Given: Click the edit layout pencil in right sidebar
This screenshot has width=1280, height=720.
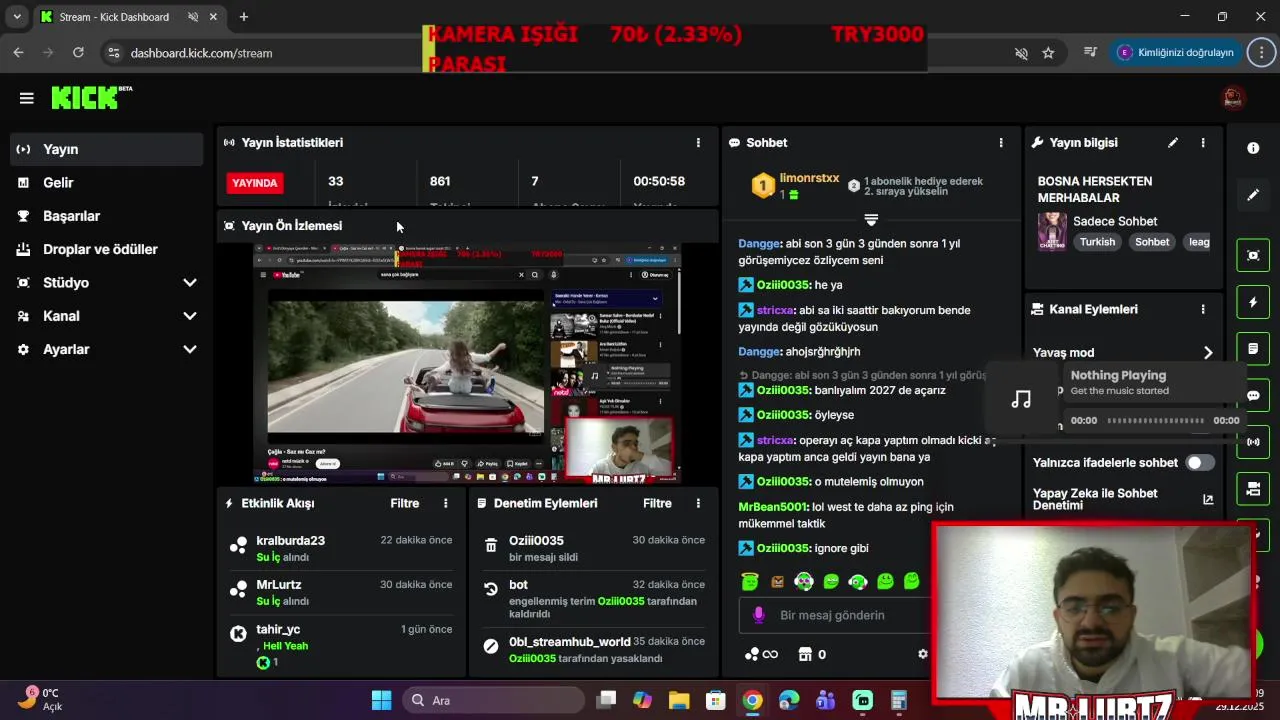Looking at the screenshot, I should (1253, 195).
